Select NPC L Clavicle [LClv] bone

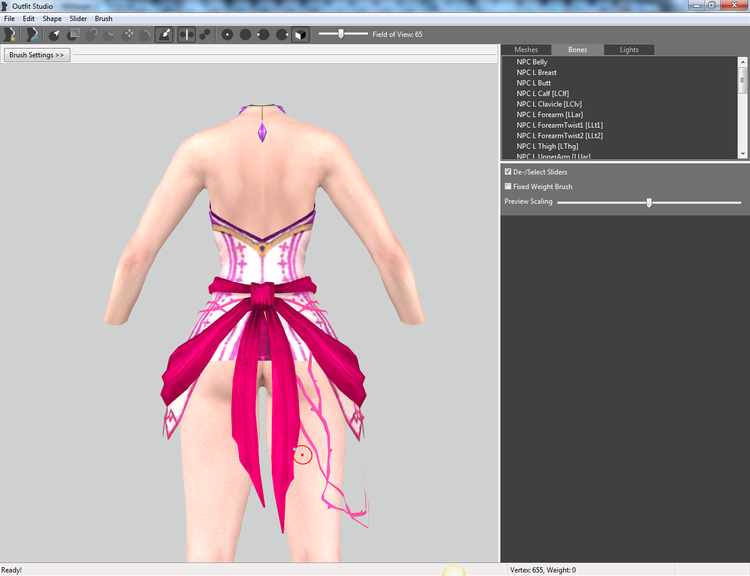[549, 104]
